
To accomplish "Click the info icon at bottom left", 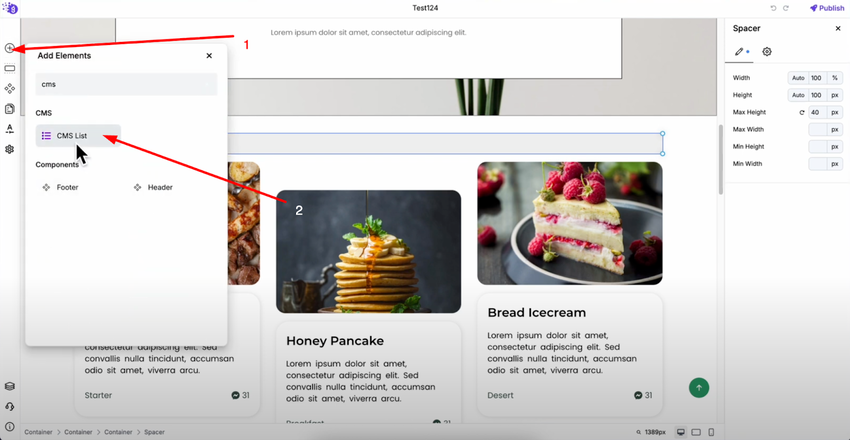I will coord(9,426).
